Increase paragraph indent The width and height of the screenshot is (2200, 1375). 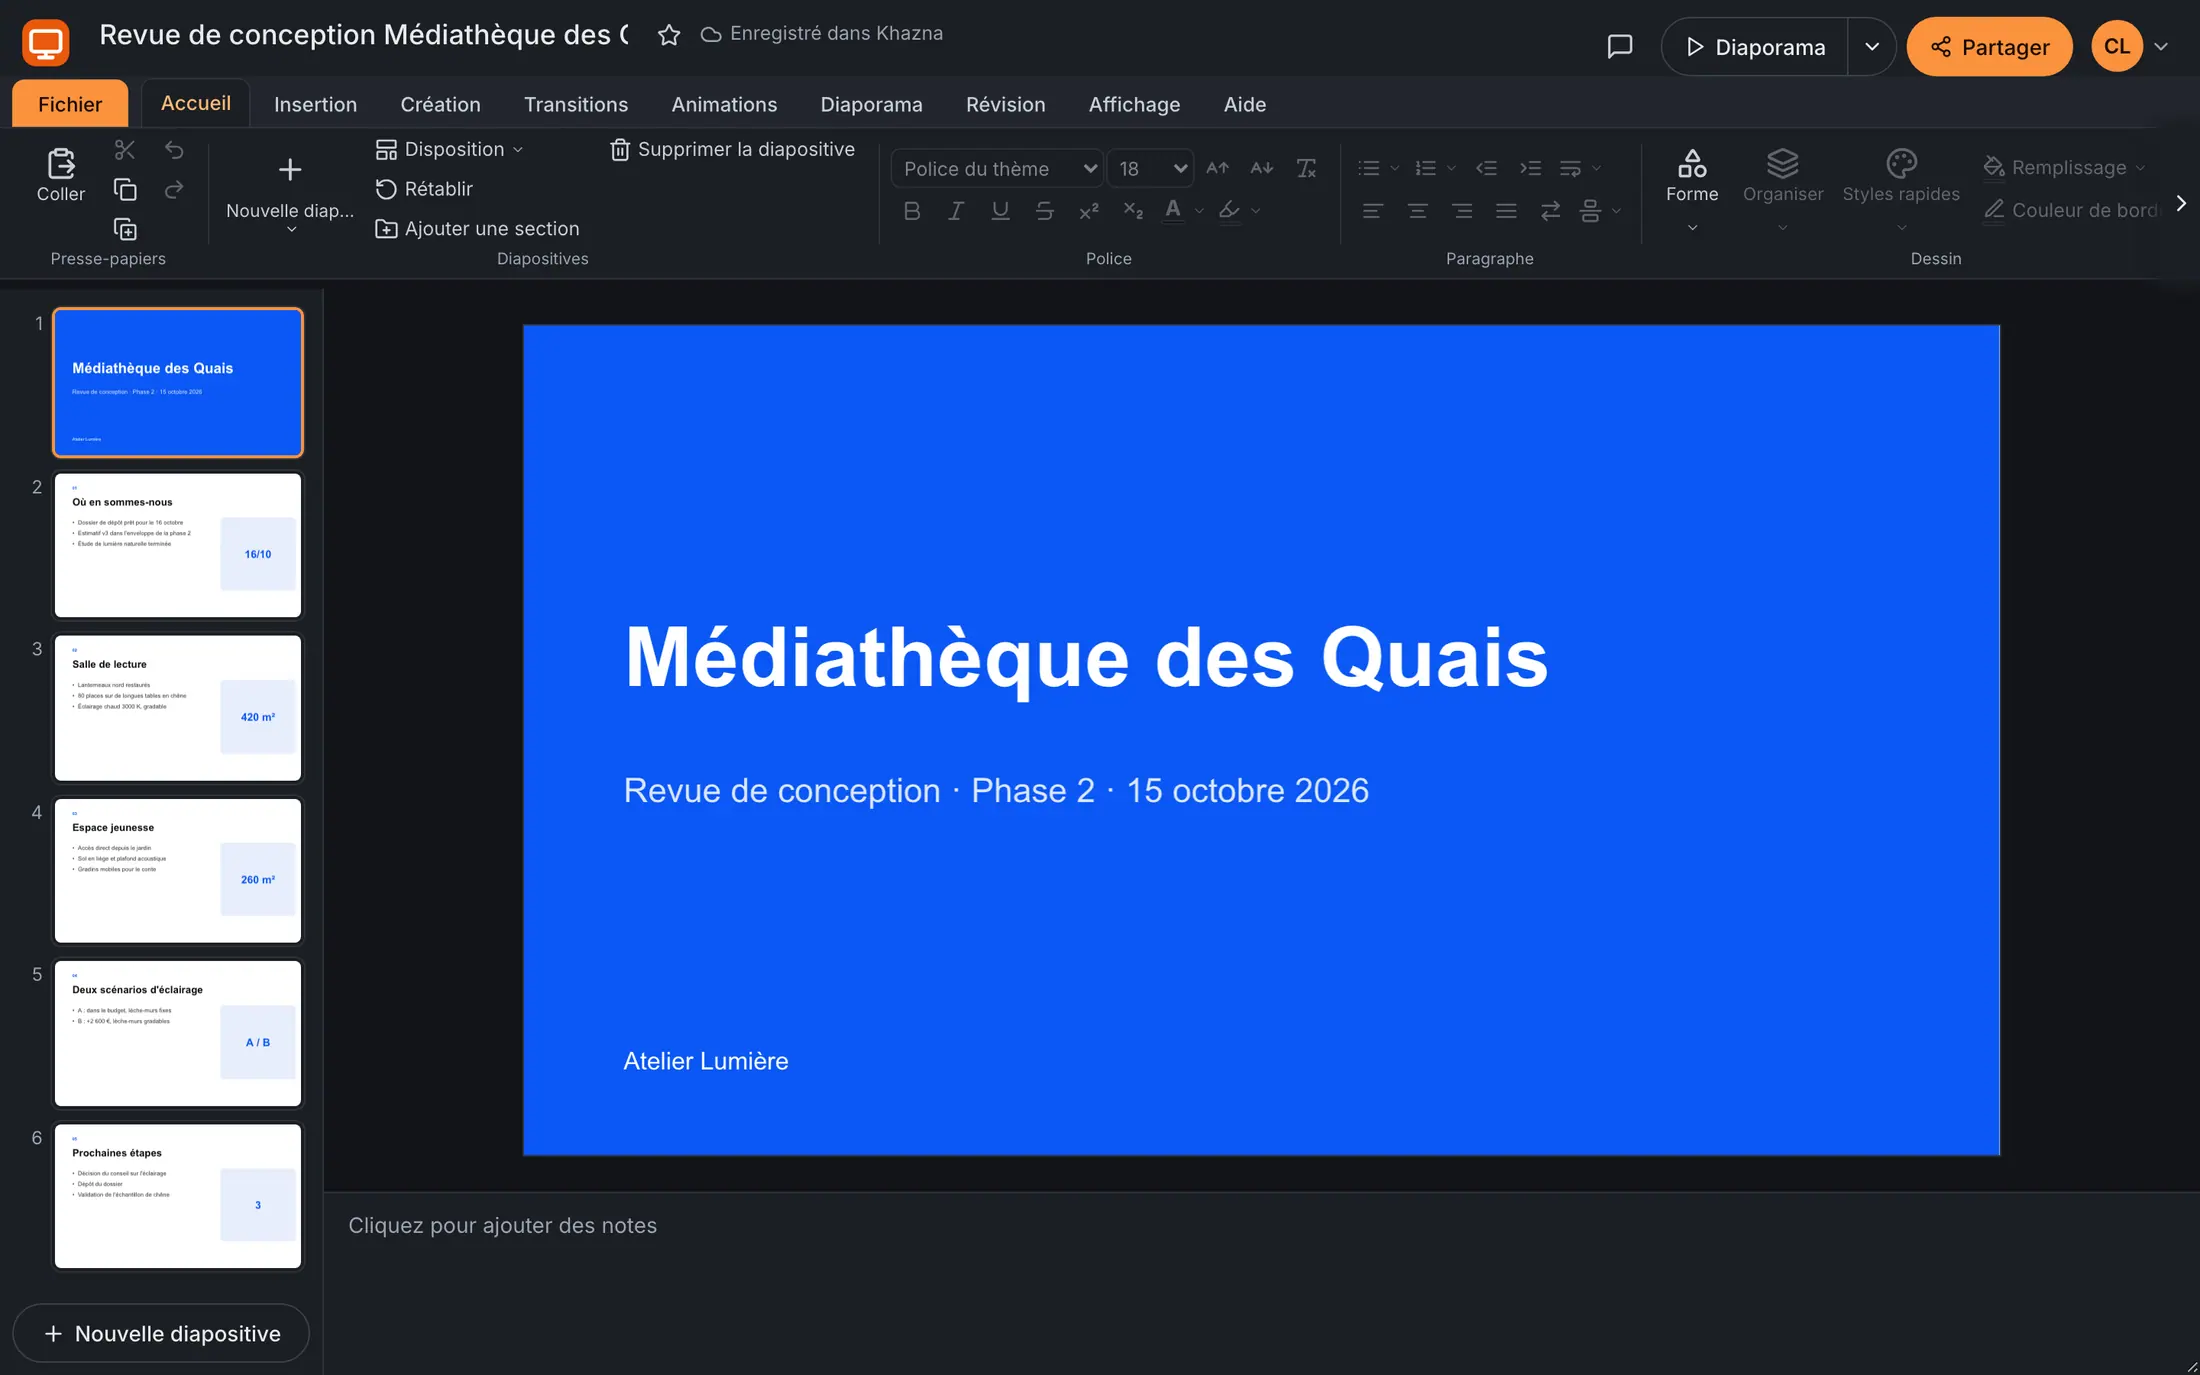tap(1530, 168)
